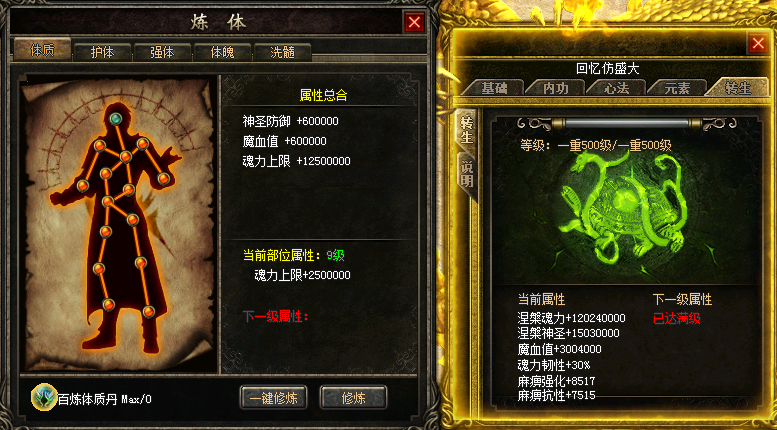Click the level progress bar above emblem
This screenshot has width=777, height=430.
click(627, 123)
